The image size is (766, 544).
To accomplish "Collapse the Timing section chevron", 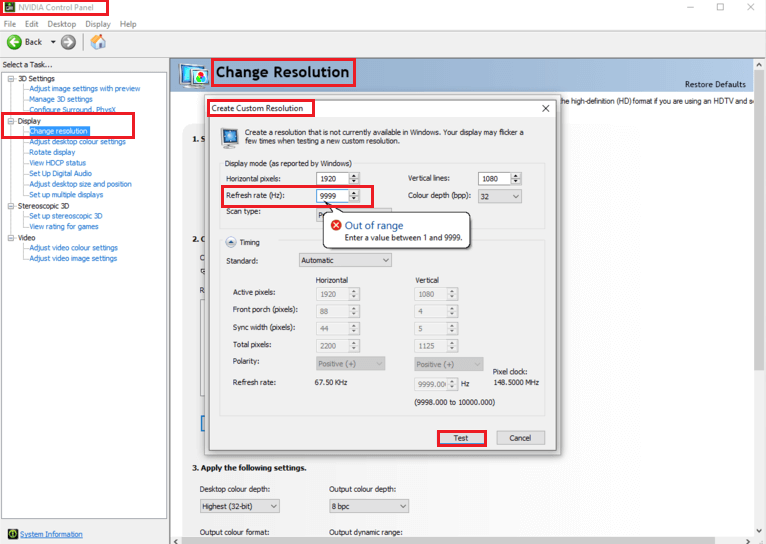I will point(231,242).
